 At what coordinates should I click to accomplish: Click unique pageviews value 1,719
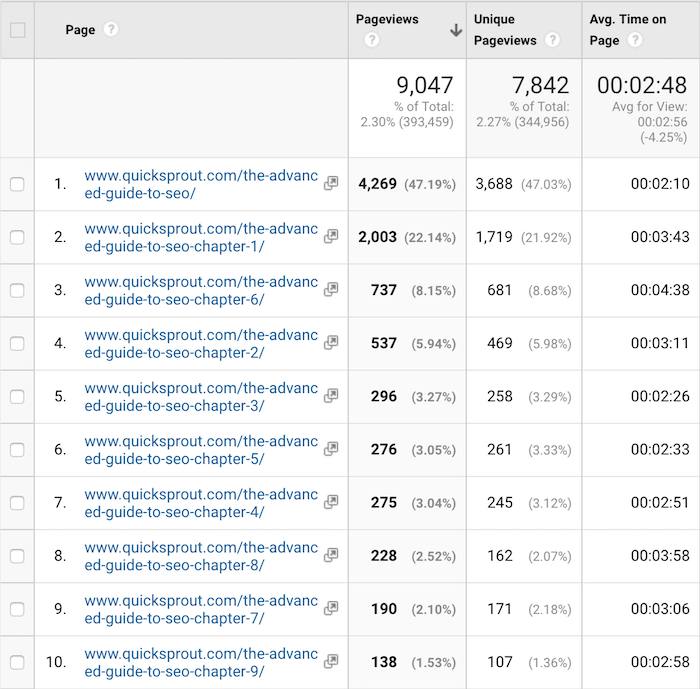[x=494, y=237]
